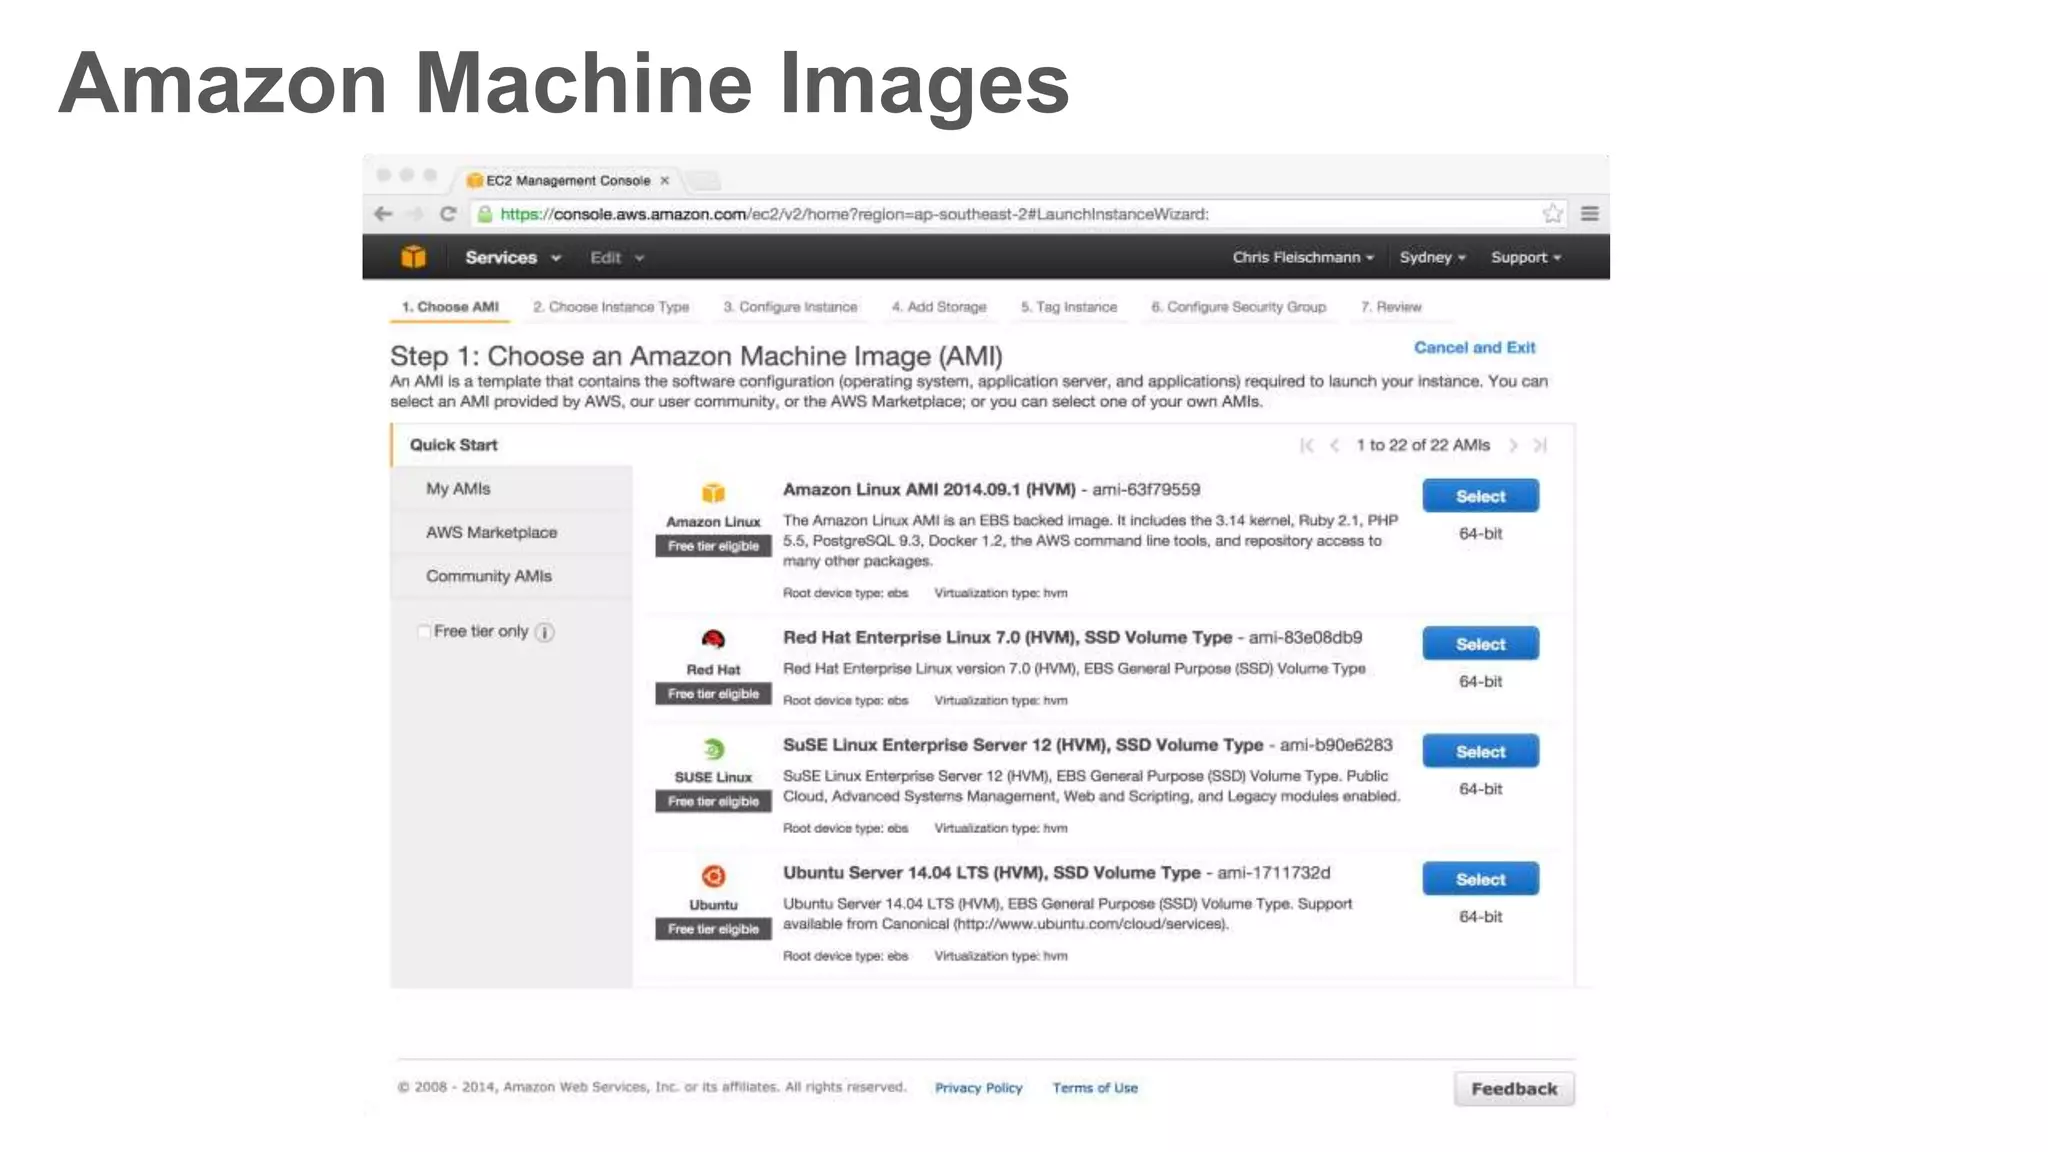Select the 1. Choose AMI step tab
This screenshot has height=1152, width=2048.
pos(450,307)
